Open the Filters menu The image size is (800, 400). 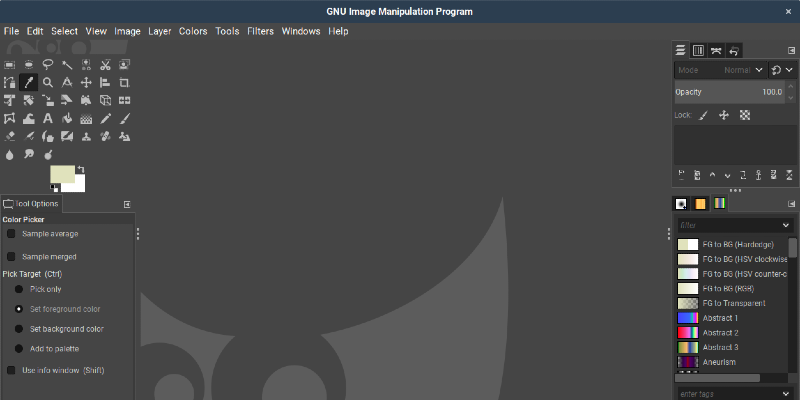pyautogui.click(x=260, y=31)
